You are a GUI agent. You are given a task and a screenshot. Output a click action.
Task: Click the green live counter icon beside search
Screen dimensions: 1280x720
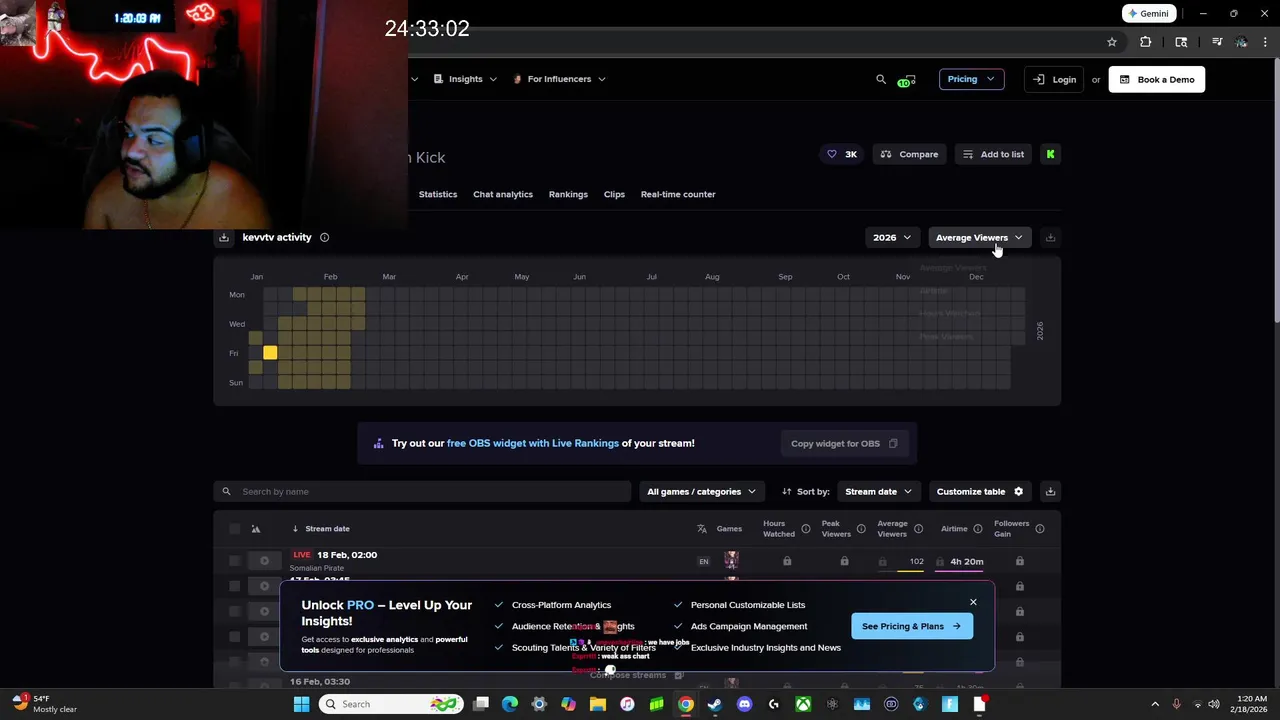coord(906,80)
